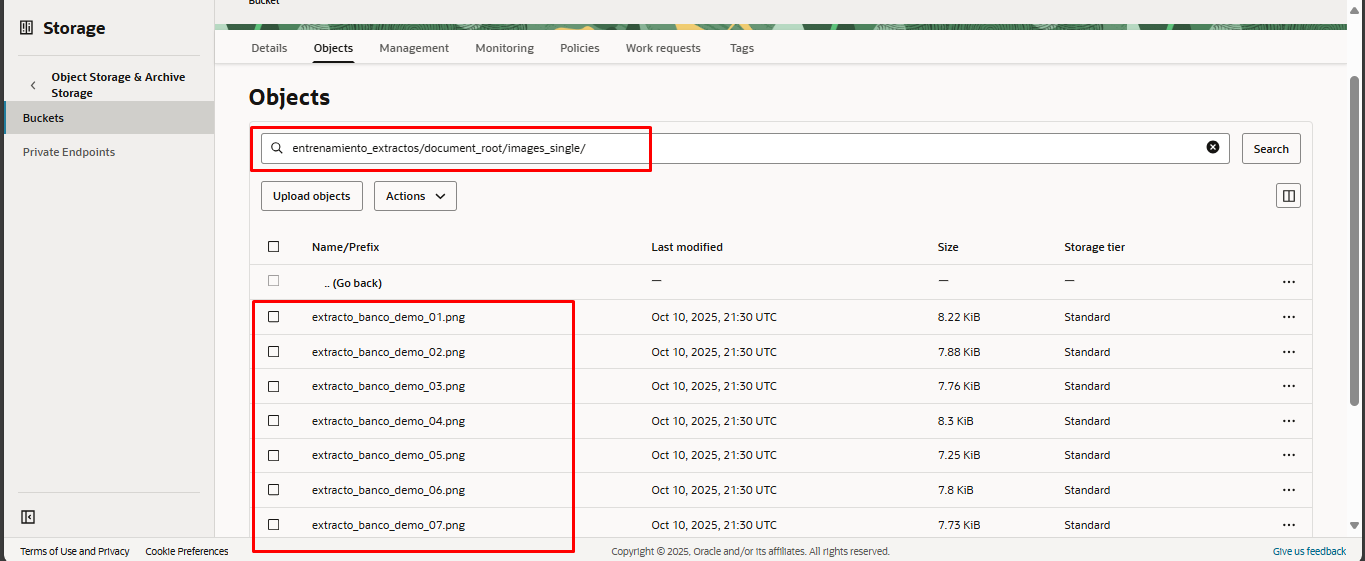
Task: Open object extracto_banco_demo_03.png
Action: (388, 386)
